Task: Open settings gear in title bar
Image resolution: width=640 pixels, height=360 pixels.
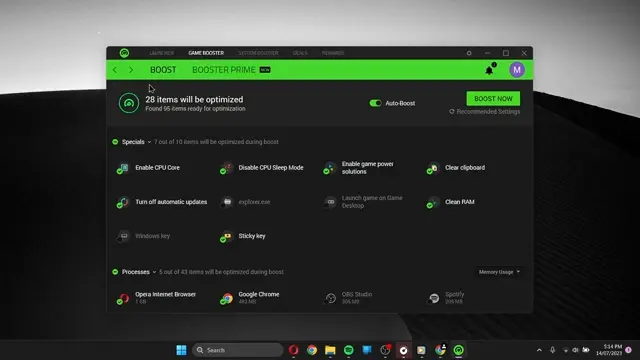Action: (x=469, y=53)
